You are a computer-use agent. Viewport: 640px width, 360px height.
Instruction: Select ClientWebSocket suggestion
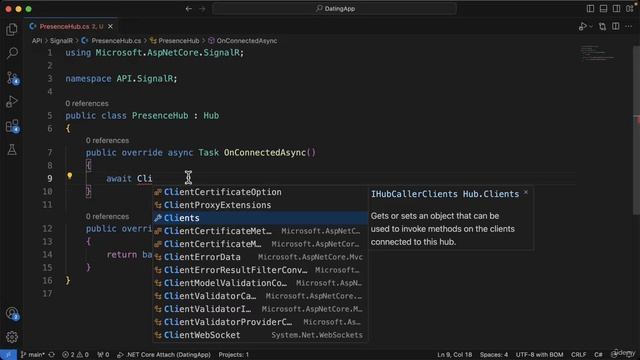click(x=260, y=335)
